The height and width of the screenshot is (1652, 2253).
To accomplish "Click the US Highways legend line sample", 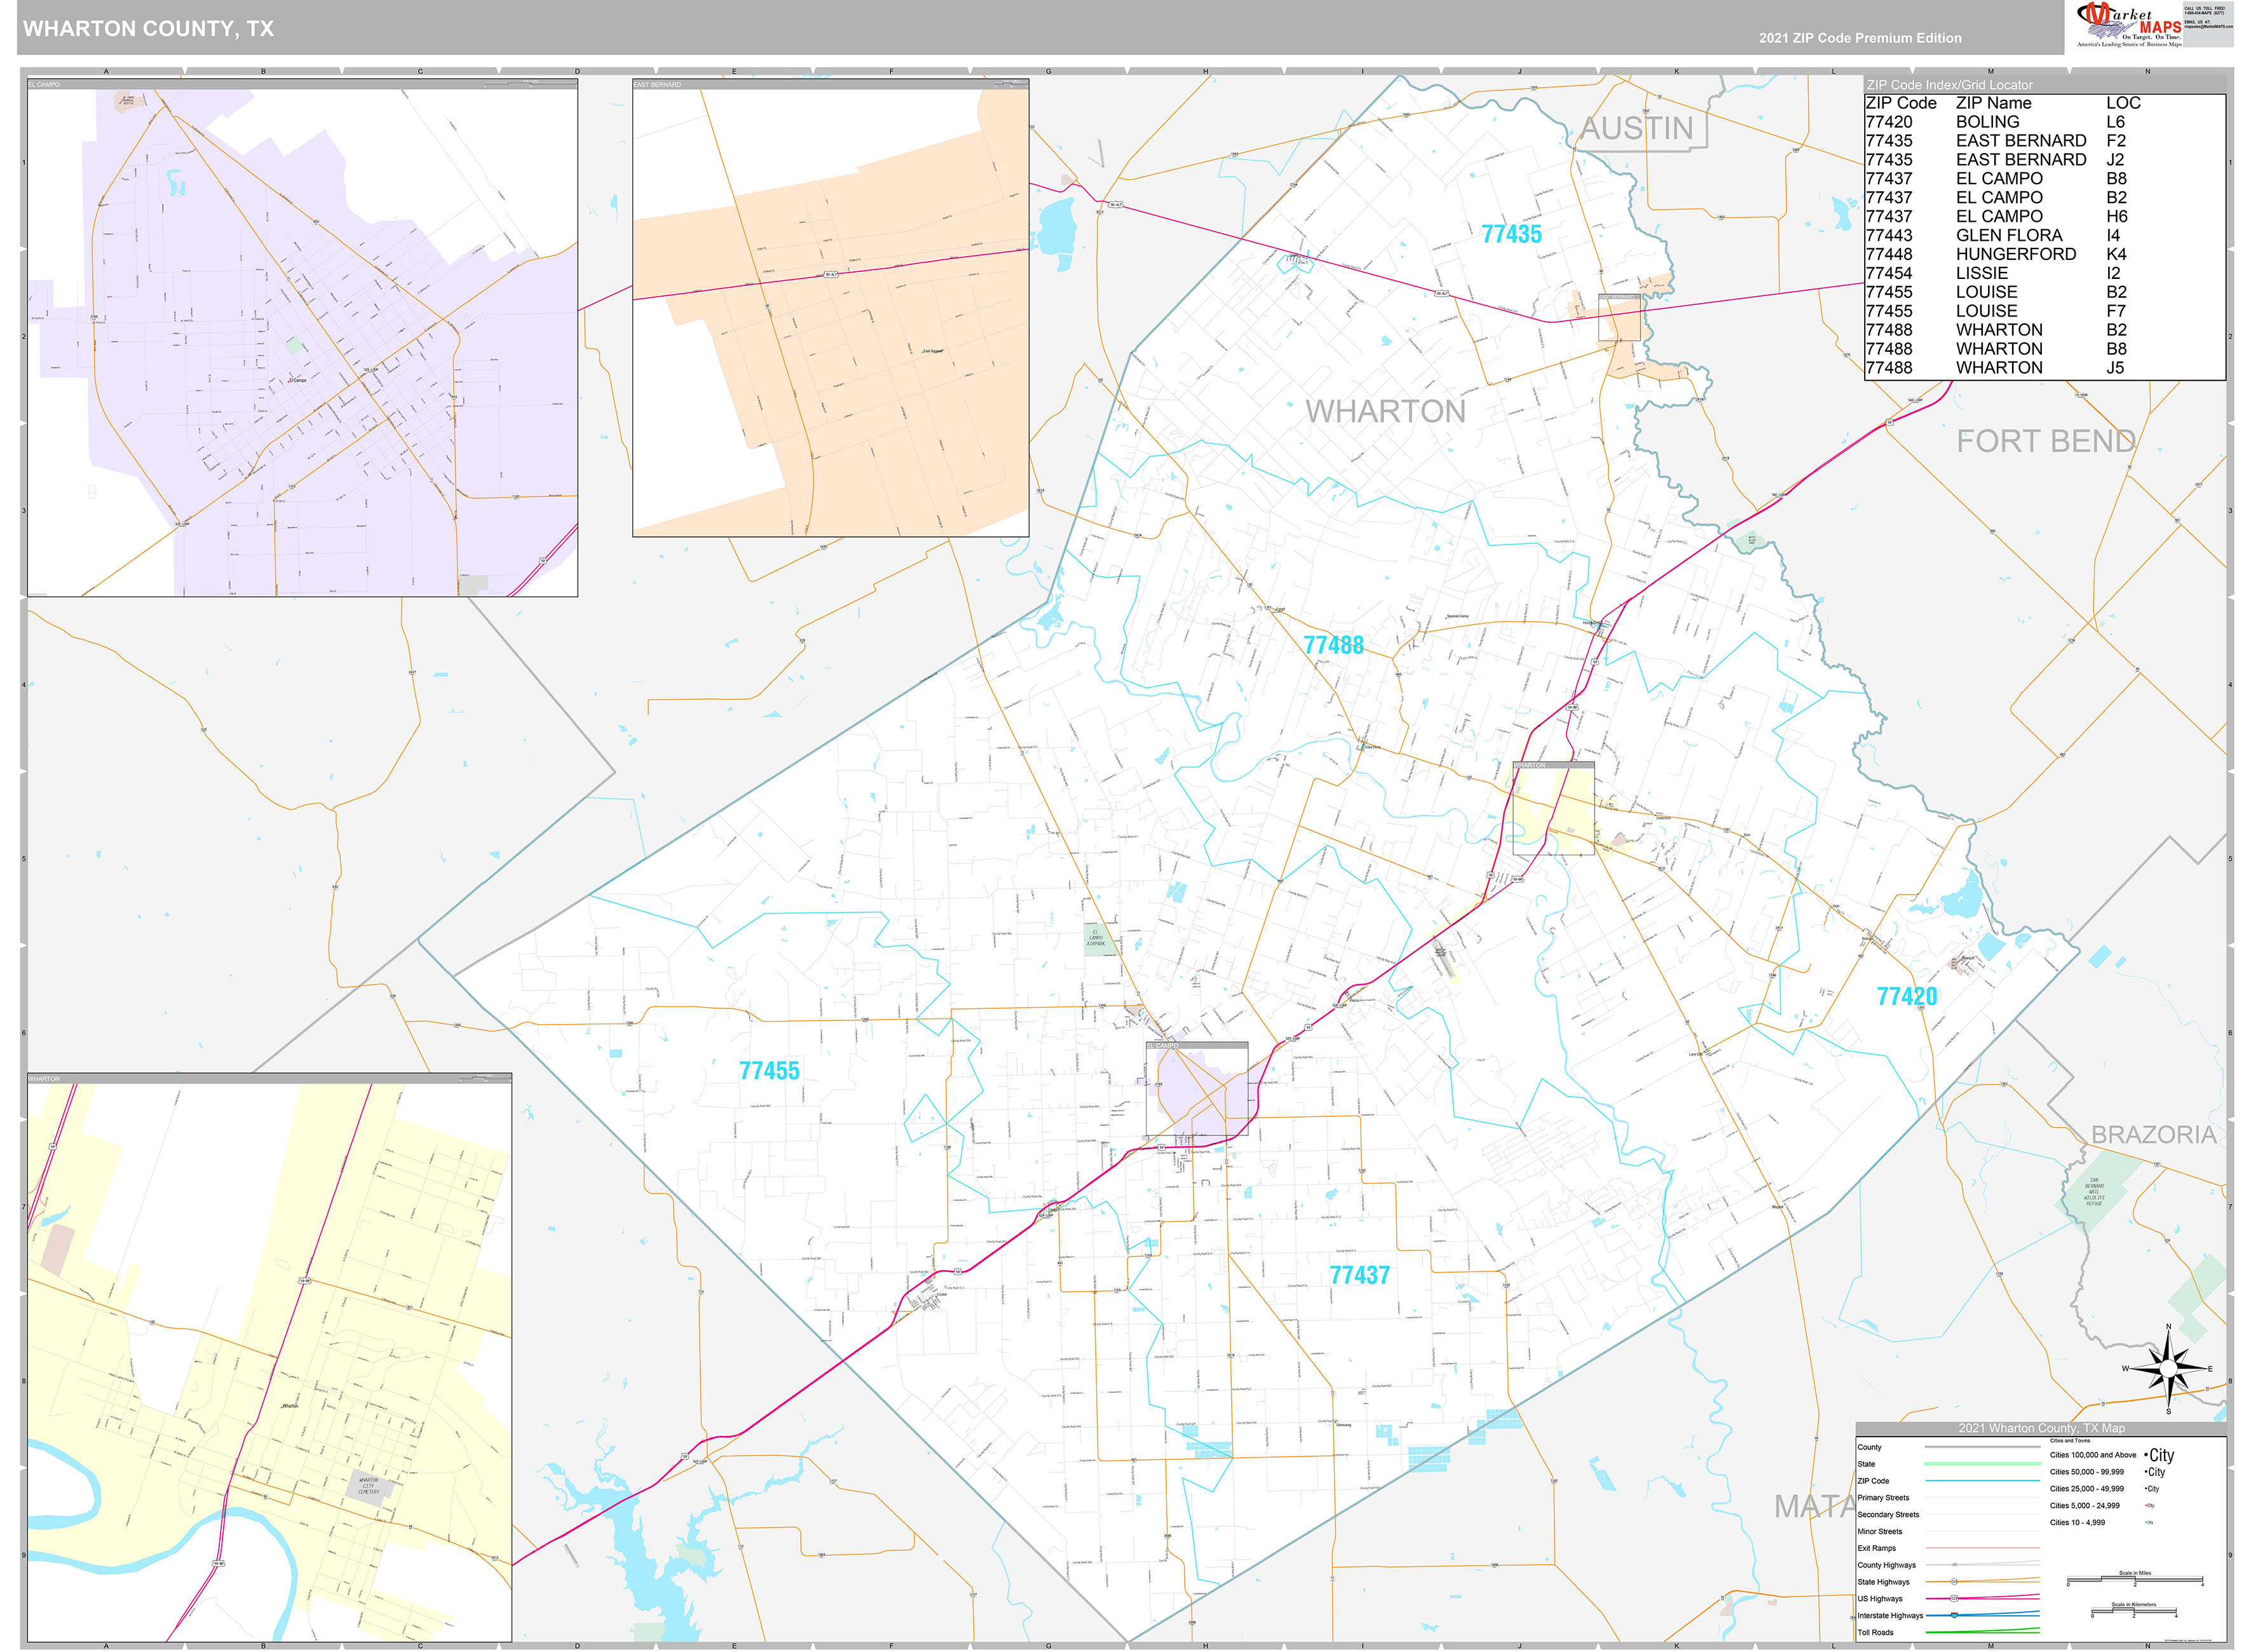I will pos(1982,1599).
